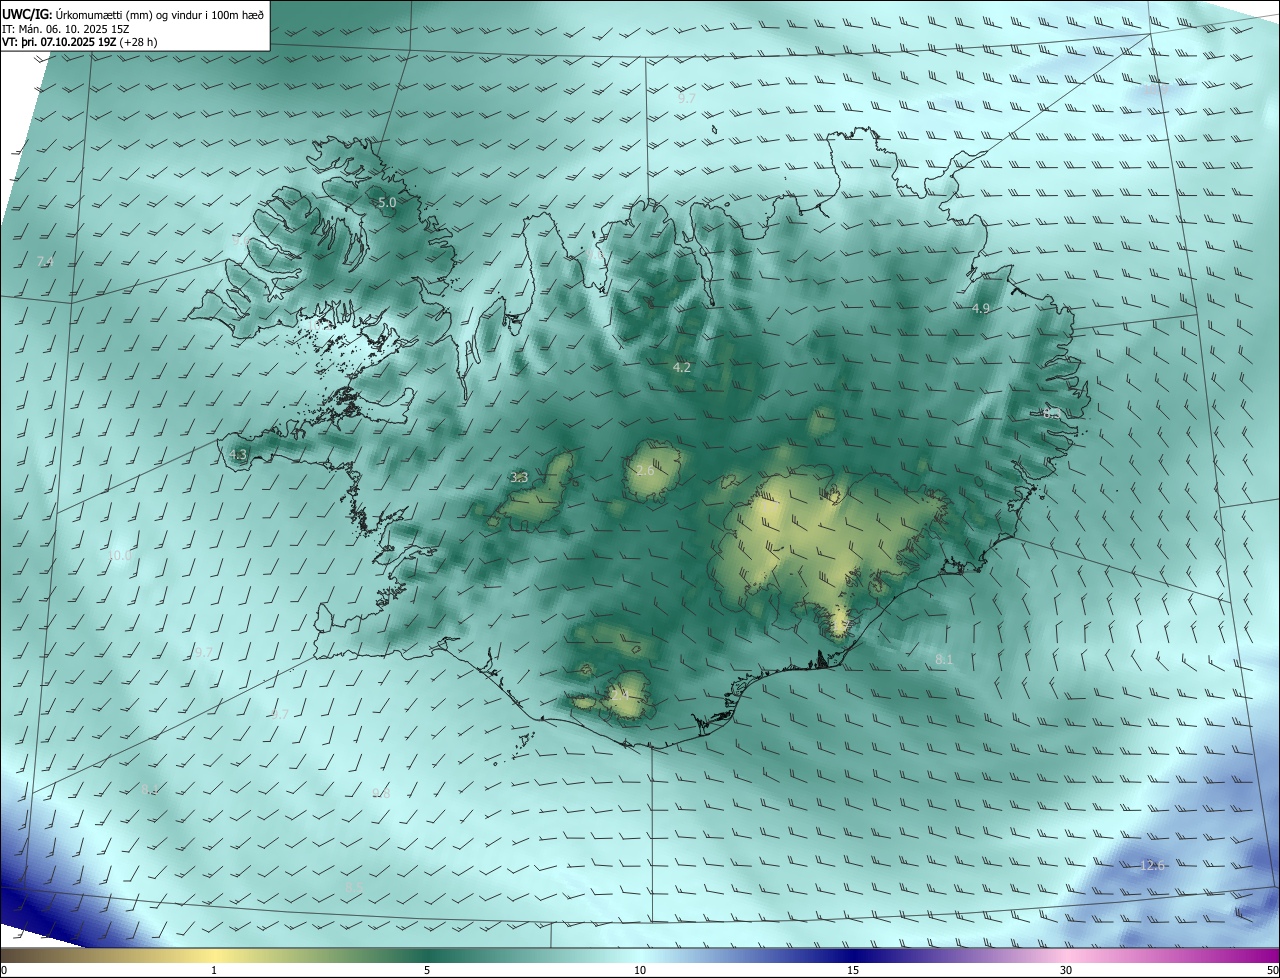Click the map title 'Úrkomumætti (mm) og vindur í 100m hæð'
The image size is (1280, 978).
coord(160,13)
